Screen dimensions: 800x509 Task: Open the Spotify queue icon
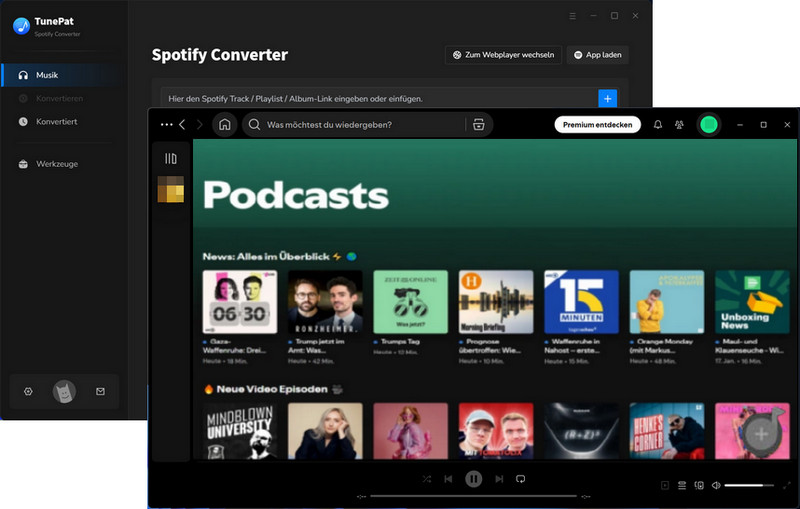point(682,486)
